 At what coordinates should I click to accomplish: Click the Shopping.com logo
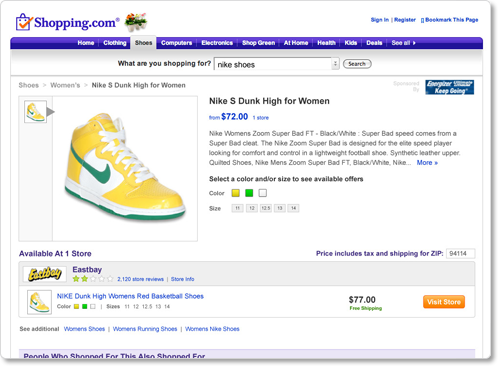click(68, 22)
